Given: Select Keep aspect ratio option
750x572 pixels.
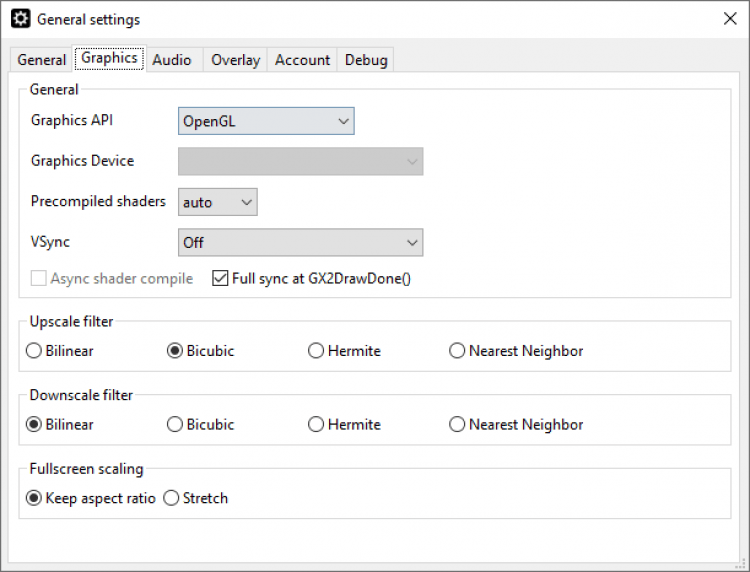Looking at the screenshot, I should tap(35, 498).
